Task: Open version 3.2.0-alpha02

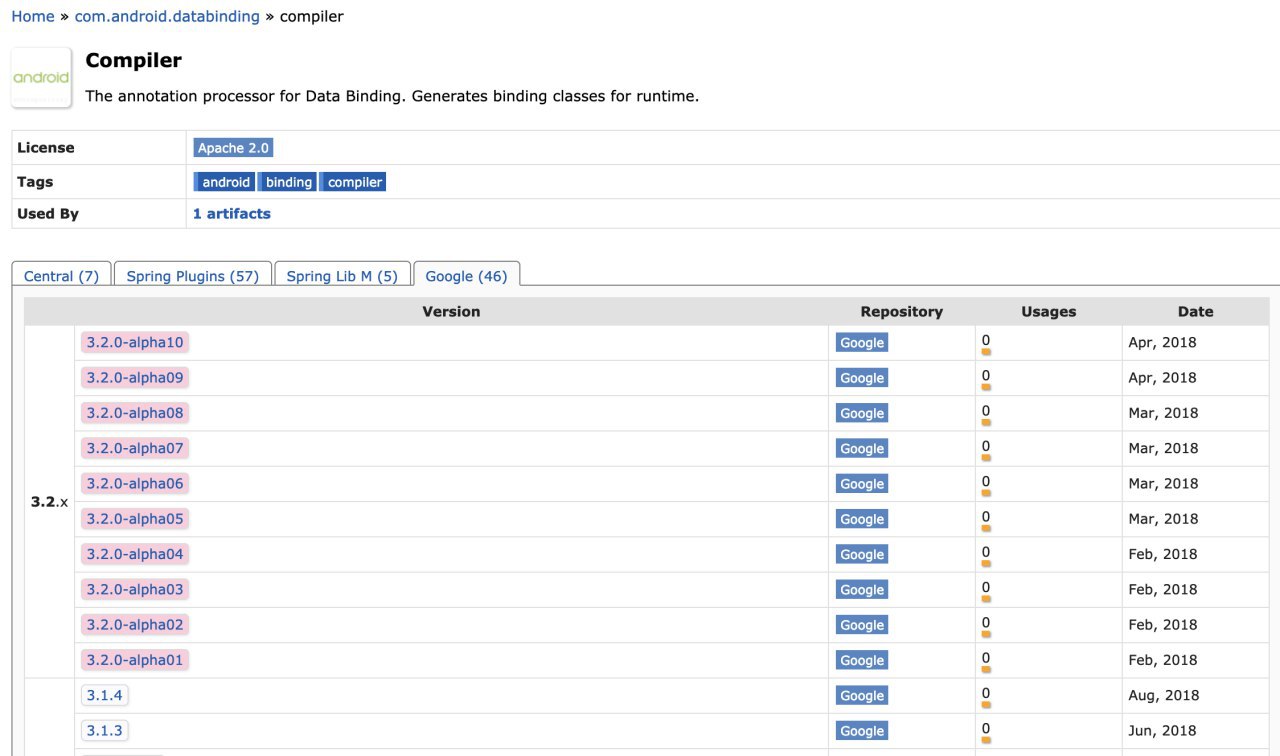Action: [x=135, y=625]
